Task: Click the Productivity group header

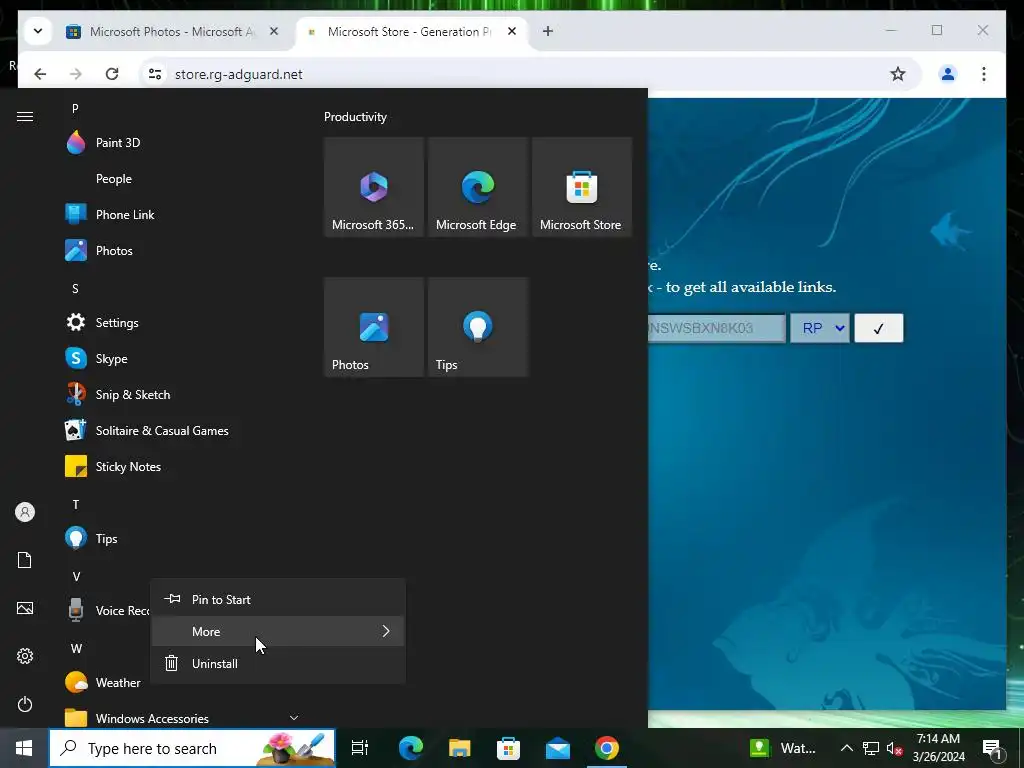Action: [355, 117]
